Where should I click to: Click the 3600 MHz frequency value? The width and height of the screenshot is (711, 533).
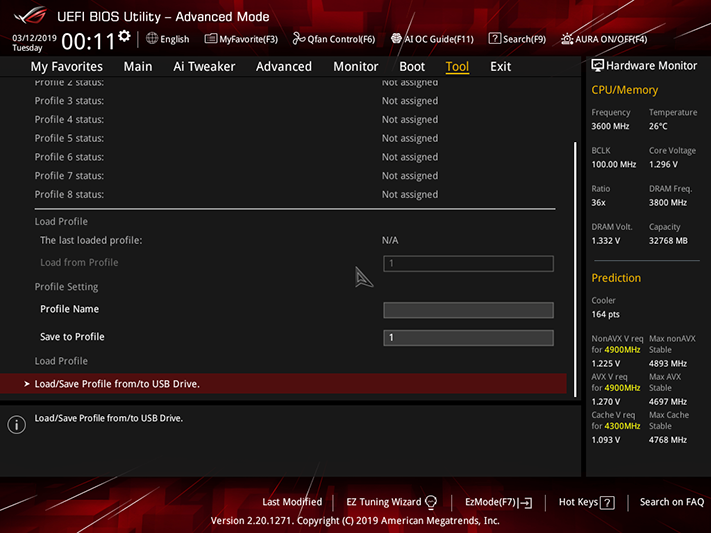(x=610, y=126)
